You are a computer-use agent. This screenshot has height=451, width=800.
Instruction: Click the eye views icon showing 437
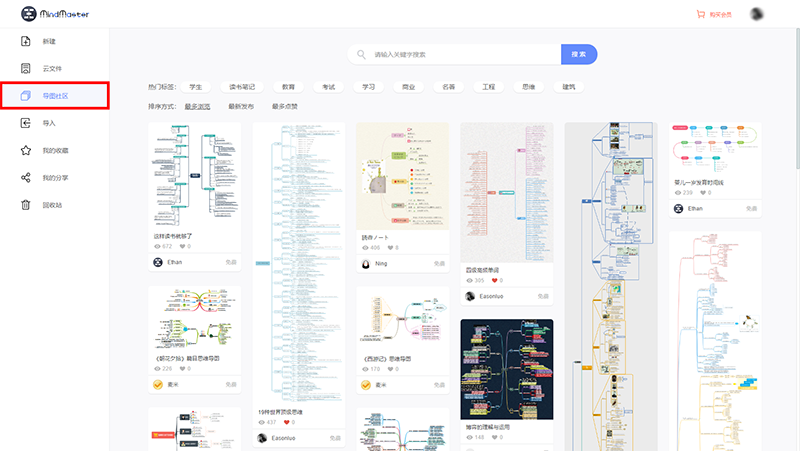(261, 422)
